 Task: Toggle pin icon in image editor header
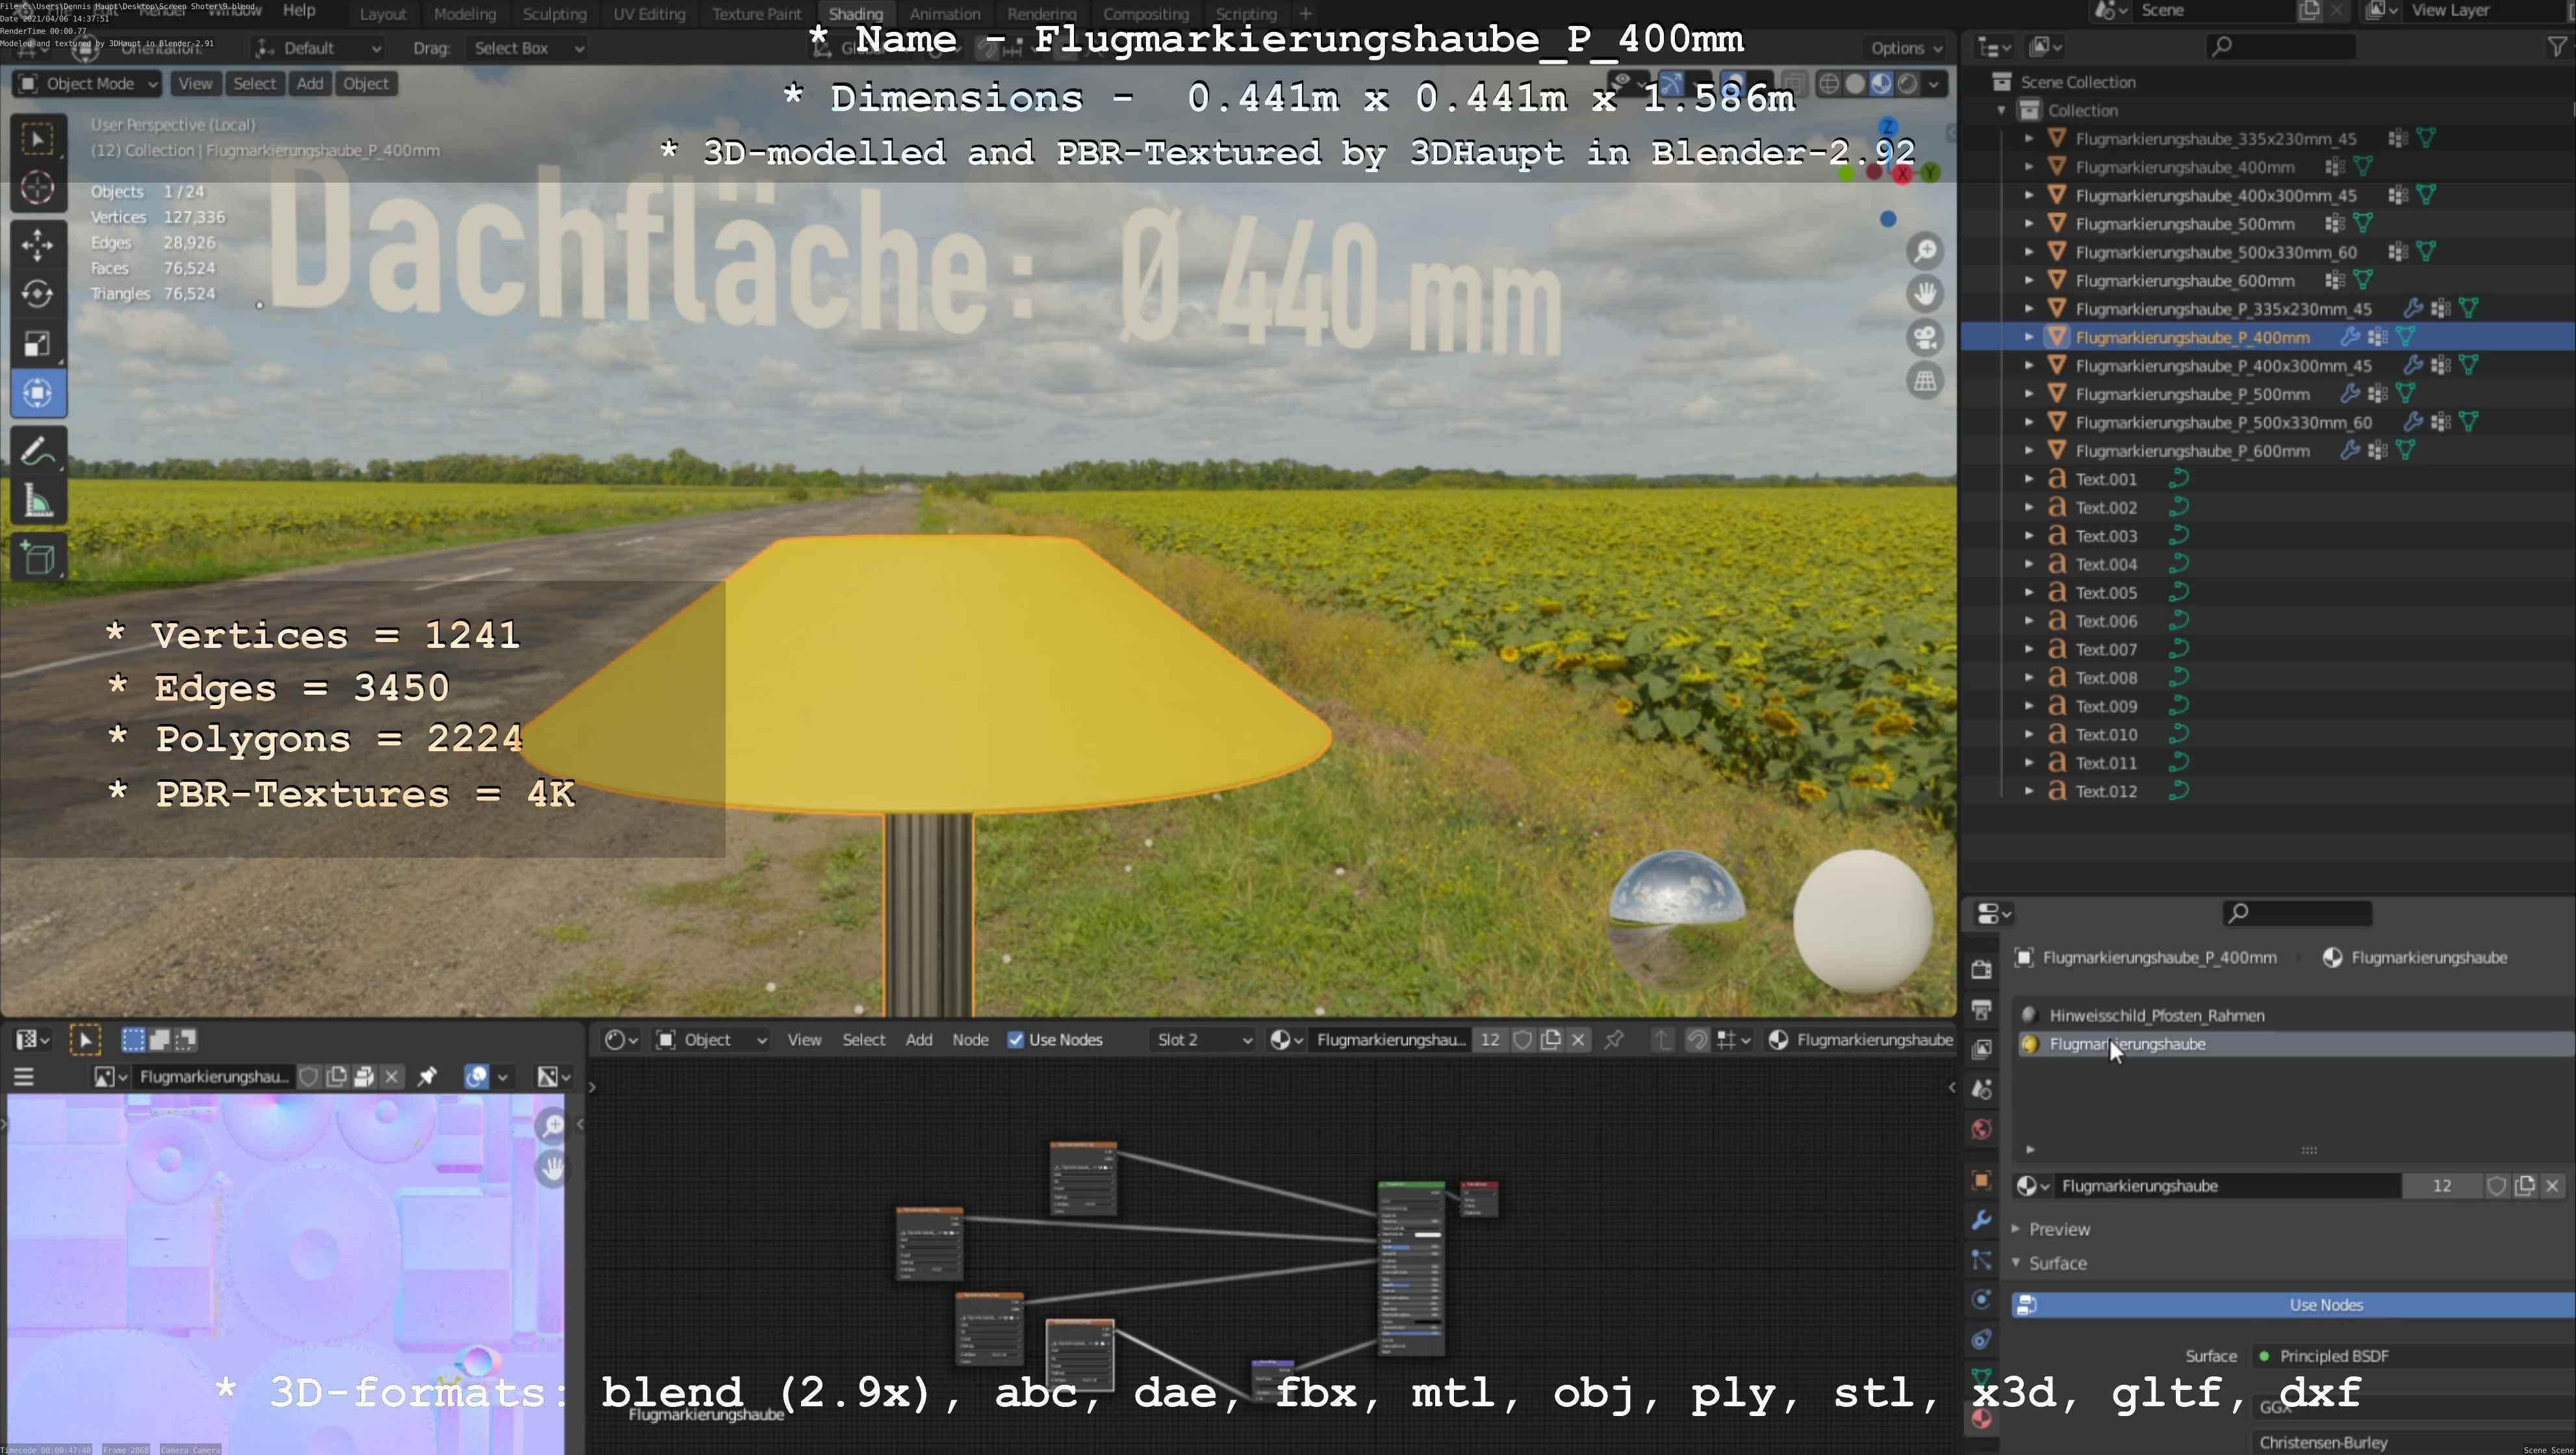[x=427, y=1077]
